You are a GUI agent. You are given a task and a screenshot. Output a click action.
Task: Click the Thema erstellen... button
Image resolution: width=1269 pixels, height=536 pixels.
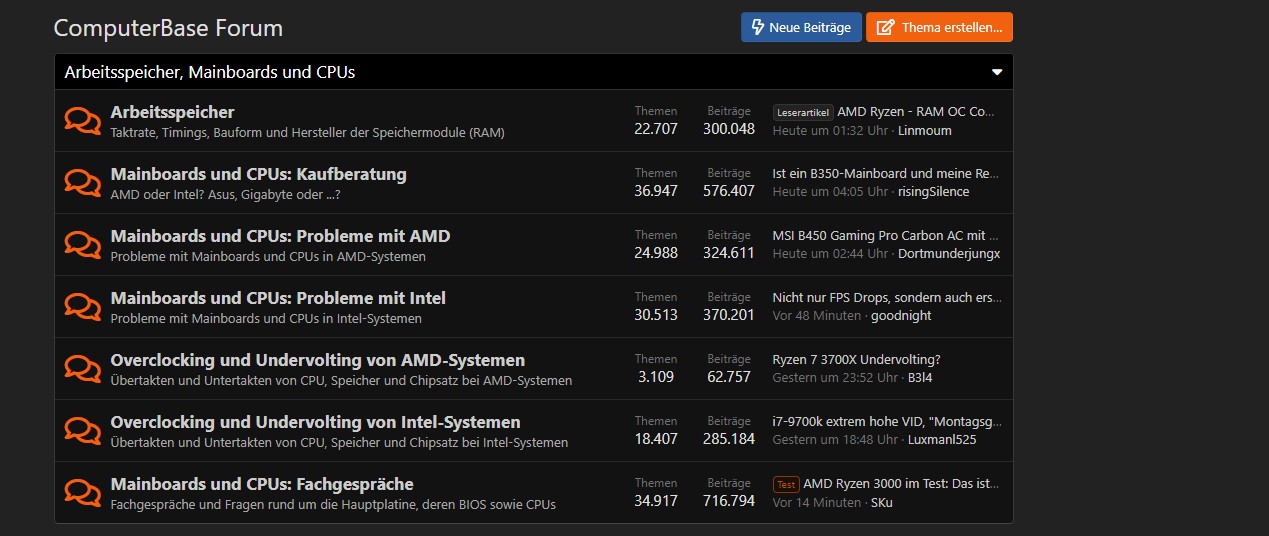pos(939,27)
